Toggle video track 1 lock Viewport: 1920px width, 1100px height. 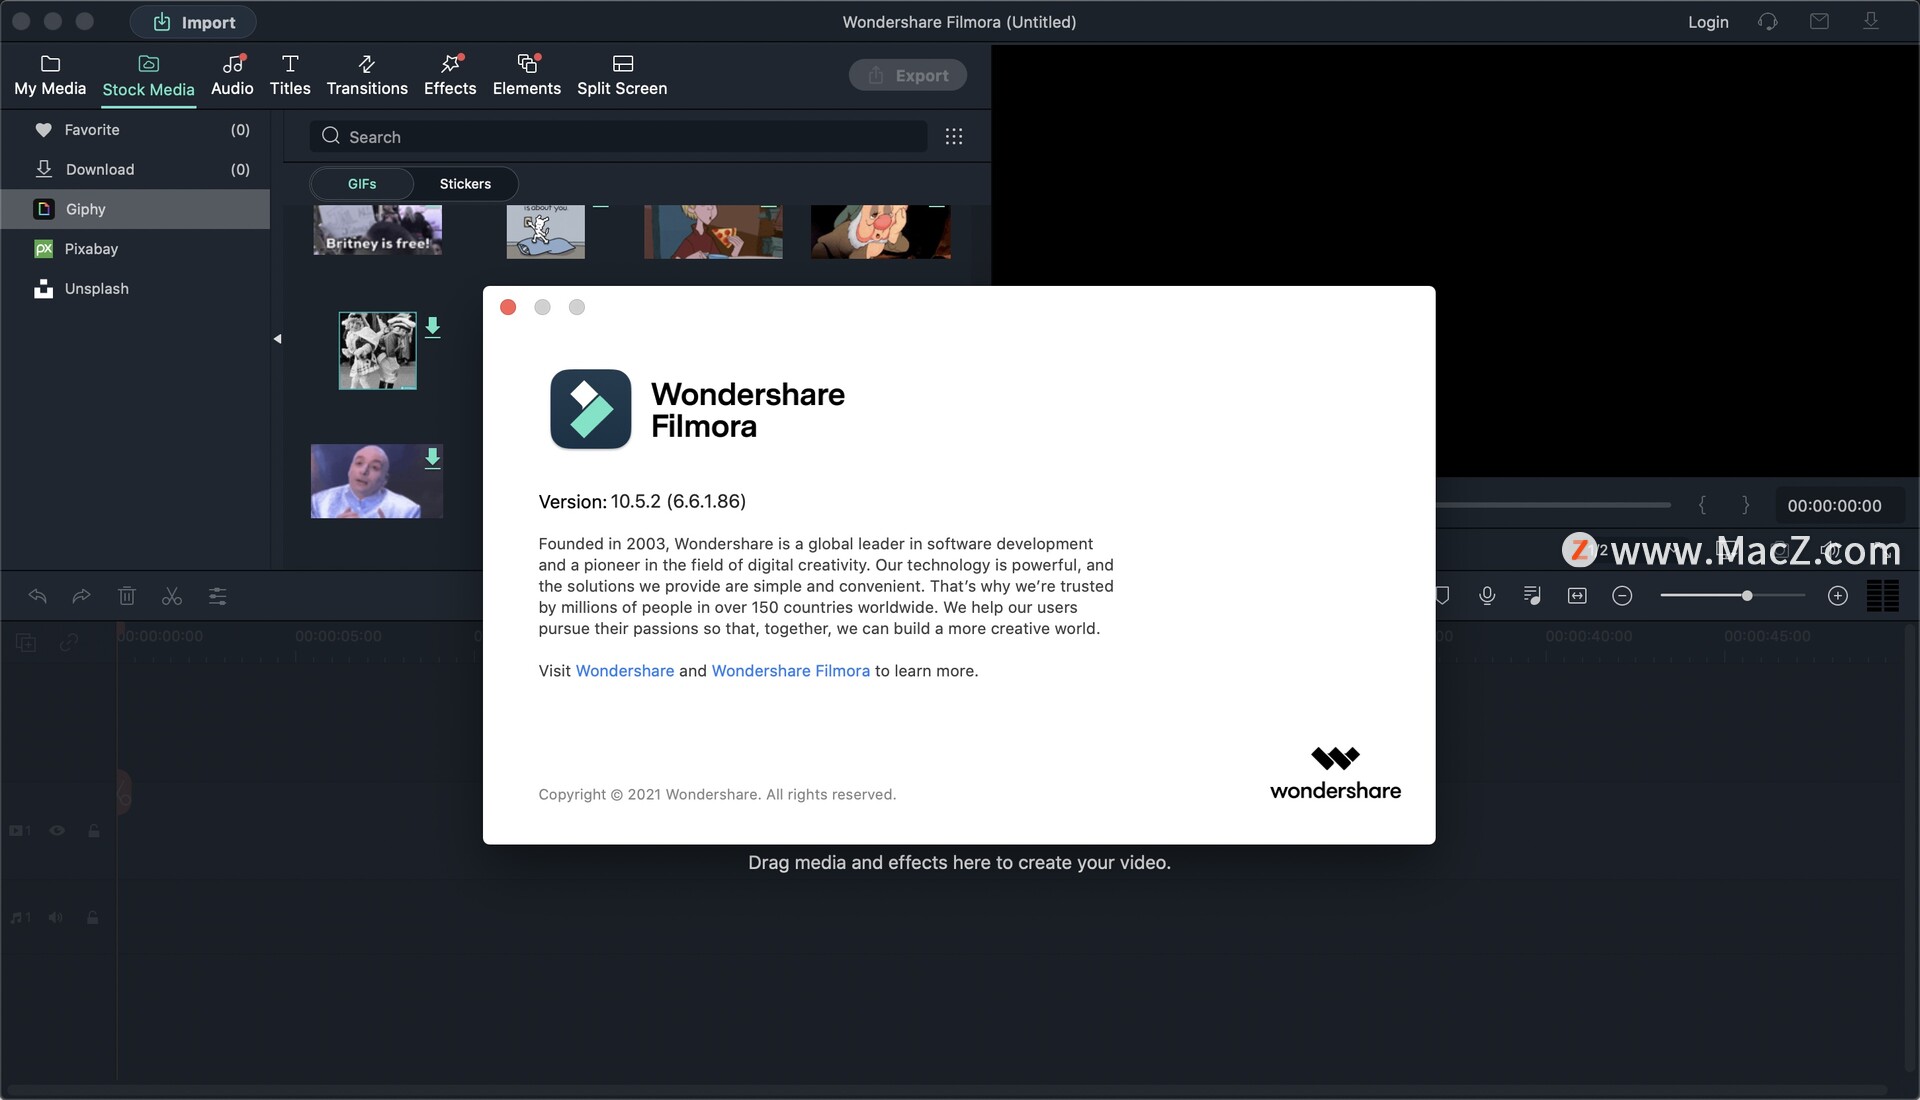[93, 831]
